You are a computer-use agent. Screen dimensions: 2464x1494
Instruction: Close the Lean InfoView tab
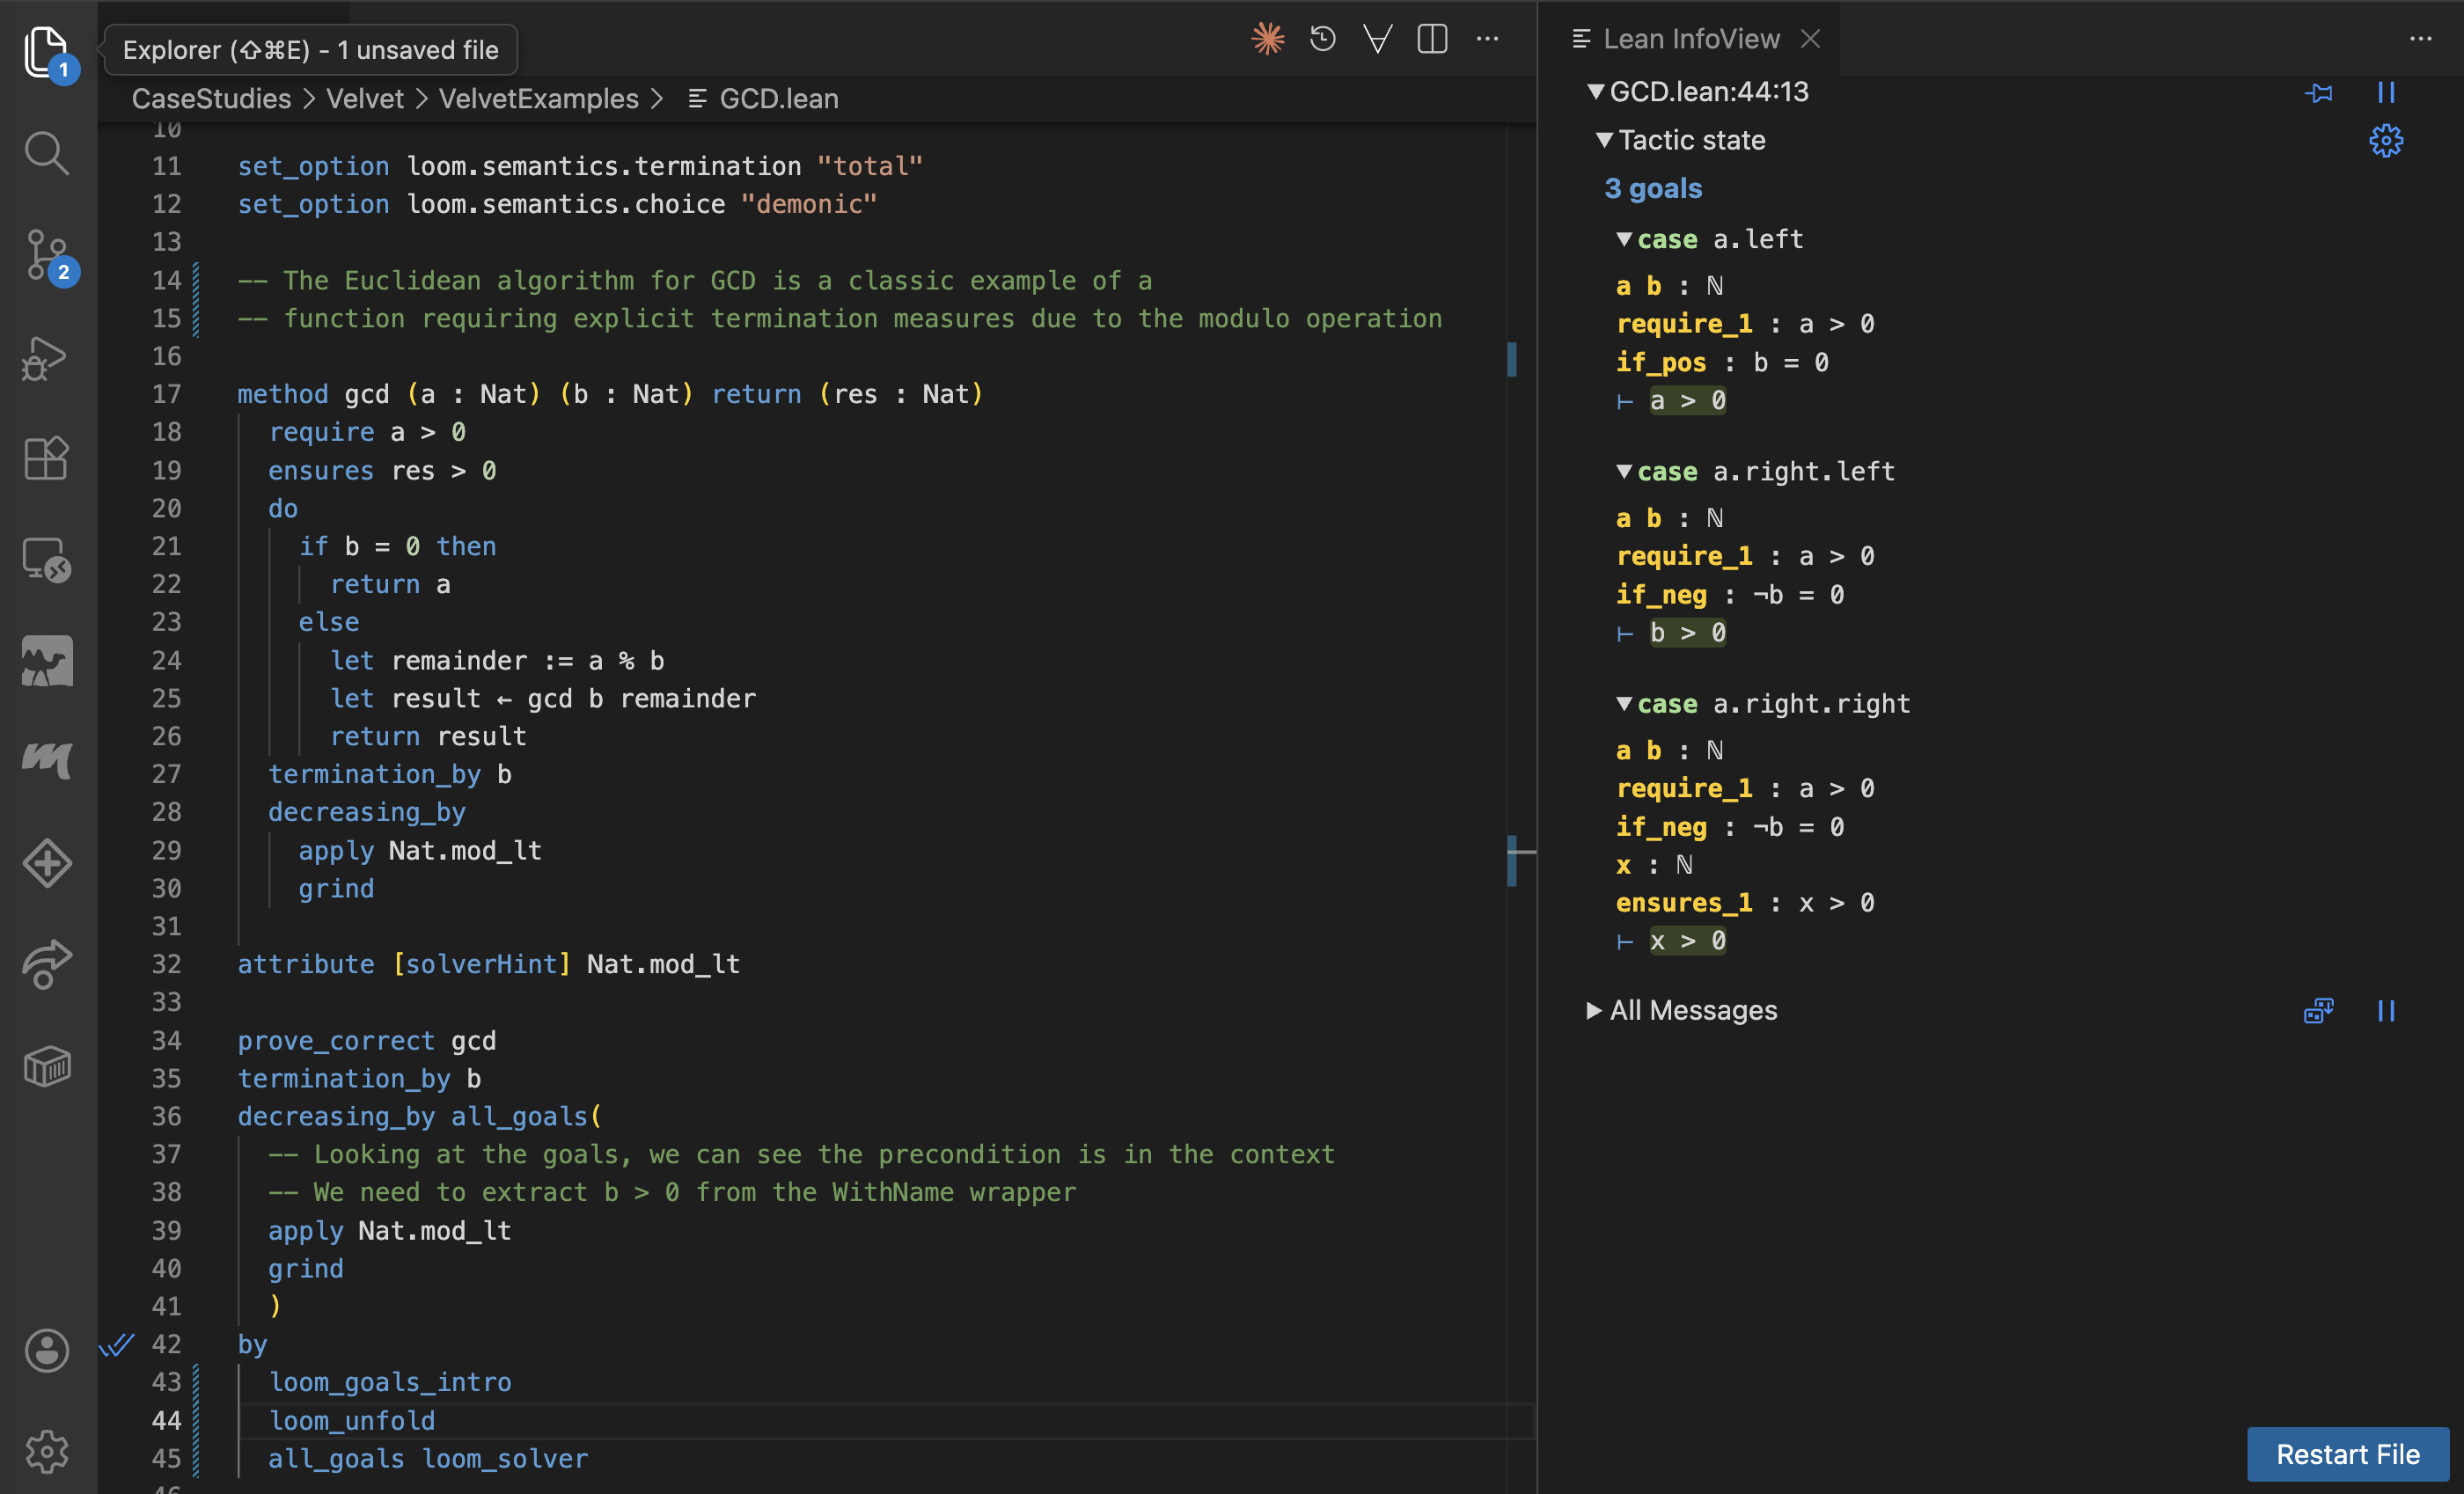(1810, 39)
